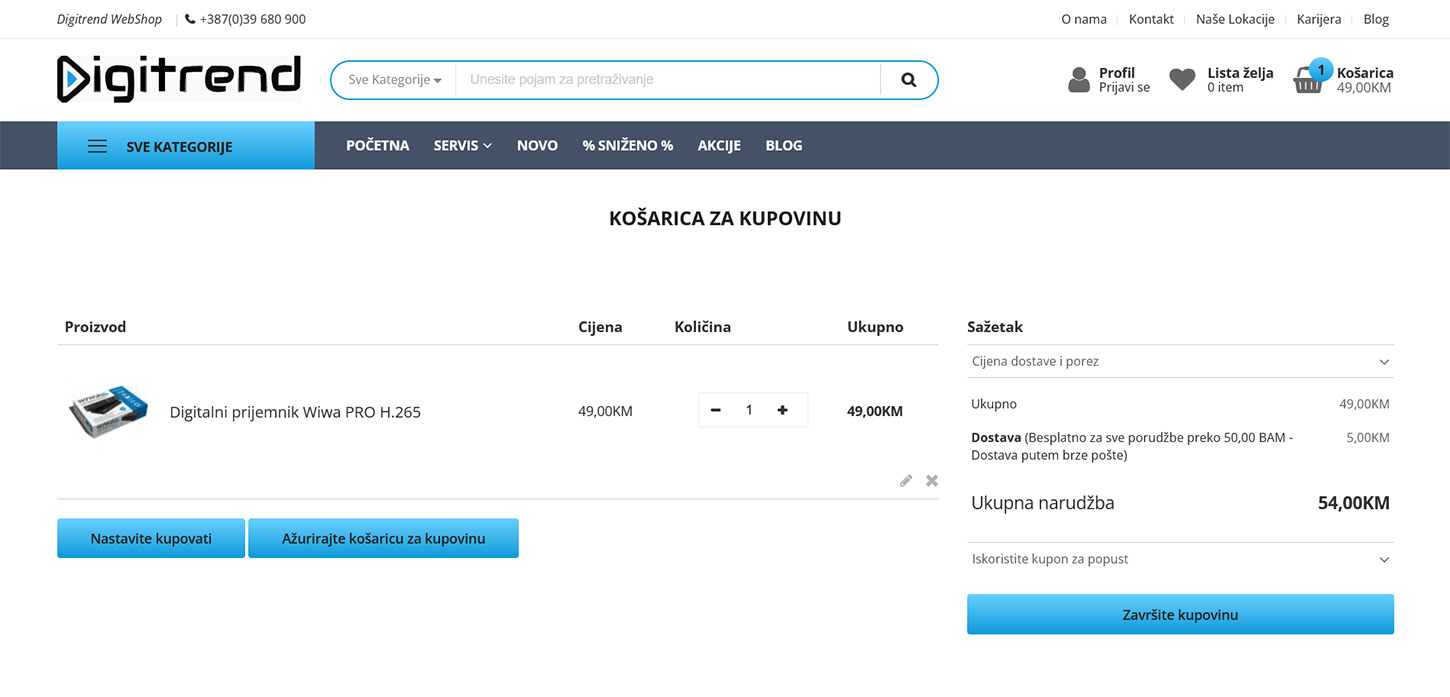This screenshot has width=1450, height=697.
Task: Decrease quantity with minus button
Action: [x=716, y=410]
